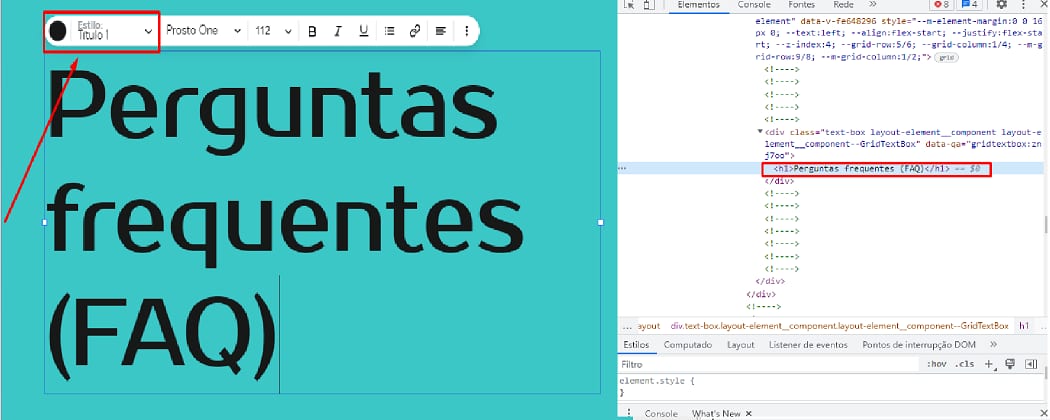Click the black text color swatch
Image resolution: width=1050 pixels, height=420 pixels.
pyautogui.click(x=58, y=31)
